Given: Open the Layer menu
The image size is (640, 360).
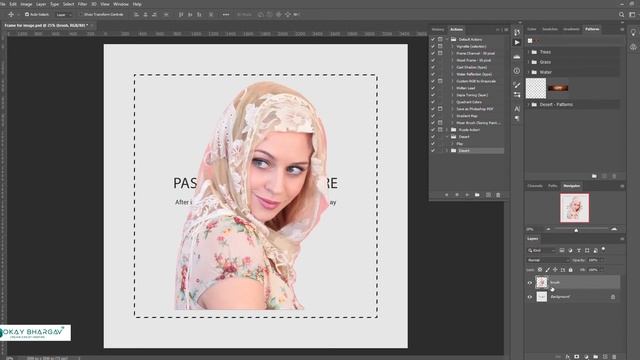Looking at the screenshot, I should pos(41,4).
